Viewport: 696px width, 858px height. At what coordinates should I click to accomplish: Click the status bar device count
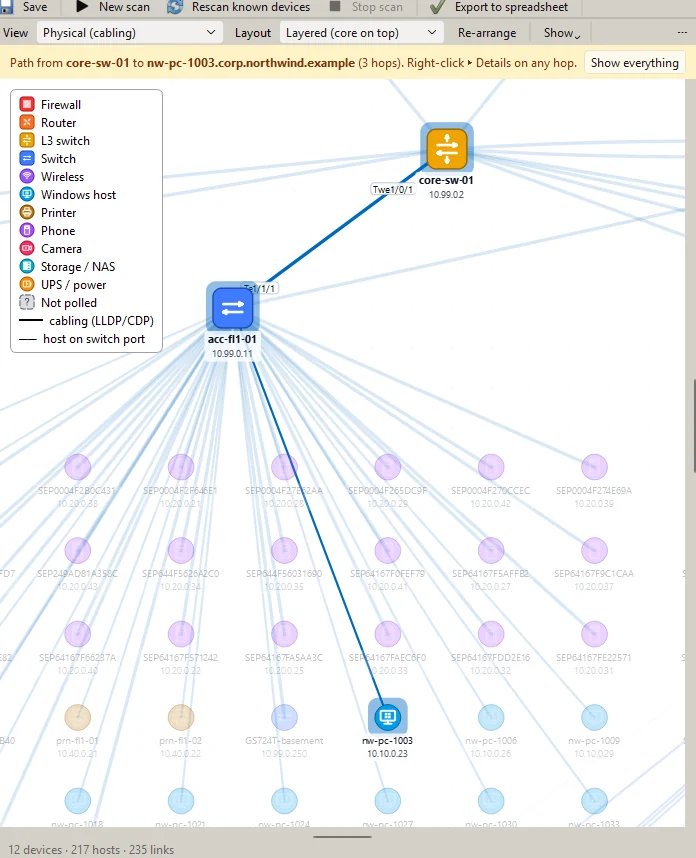point(35,849)
